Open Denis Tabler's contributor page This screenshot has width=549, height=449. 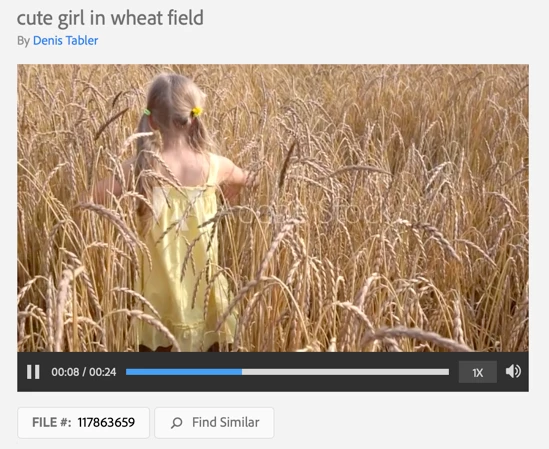65,41
